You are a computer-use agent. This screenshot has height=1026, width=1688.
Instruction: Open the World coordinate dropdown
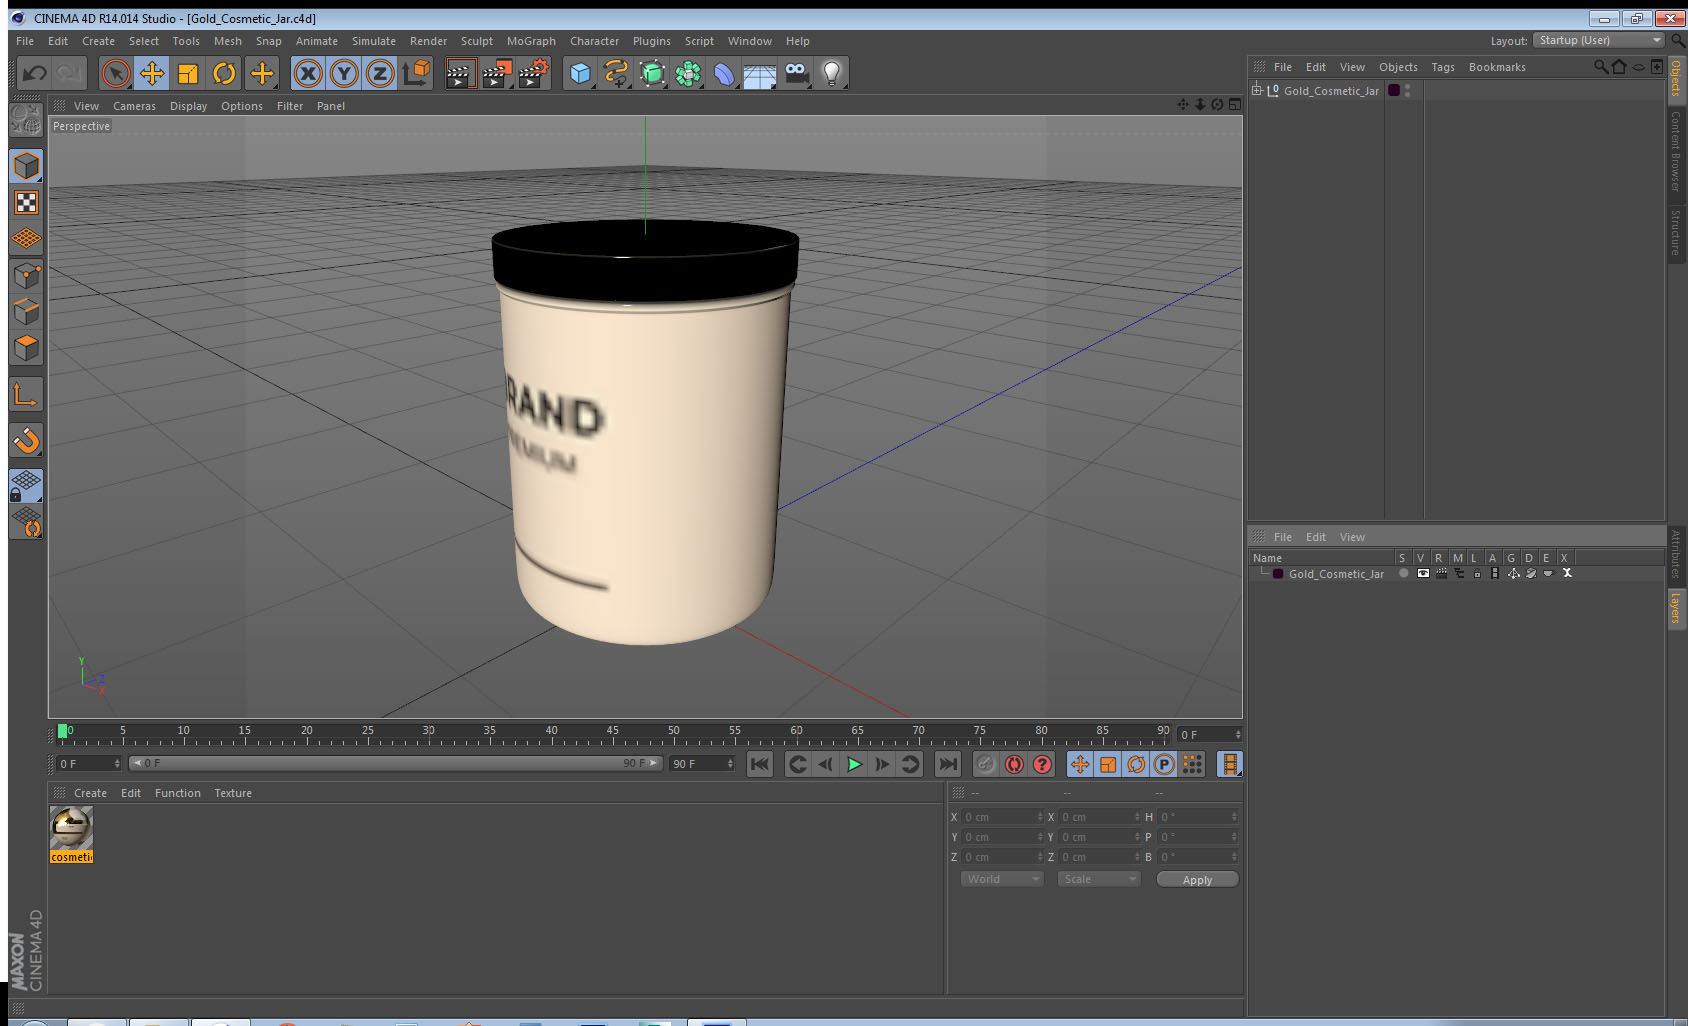[1002, 879]
